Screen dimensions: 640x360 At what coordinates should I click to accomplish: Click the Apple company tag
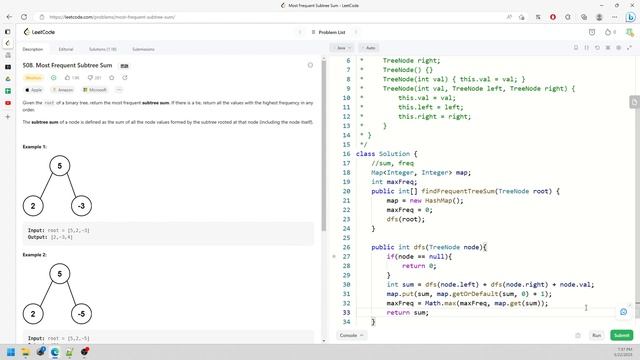pyautogui.click(x=33, y=90)
